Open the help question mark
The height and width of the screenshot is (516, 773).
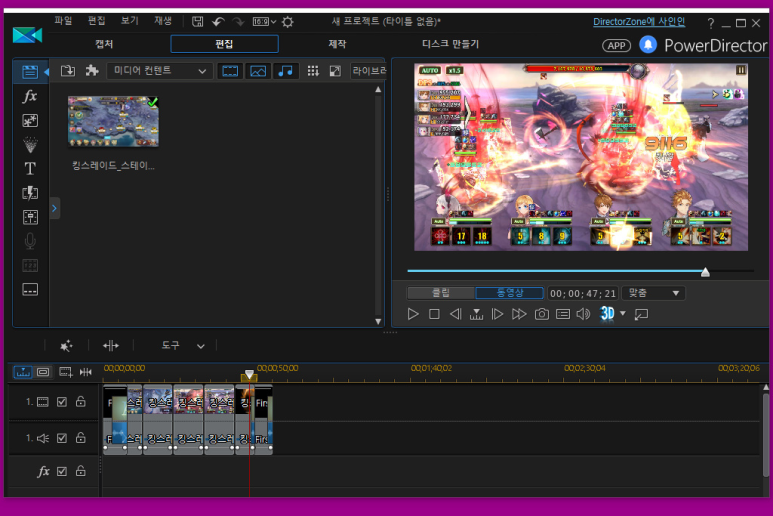coord(710,23)
